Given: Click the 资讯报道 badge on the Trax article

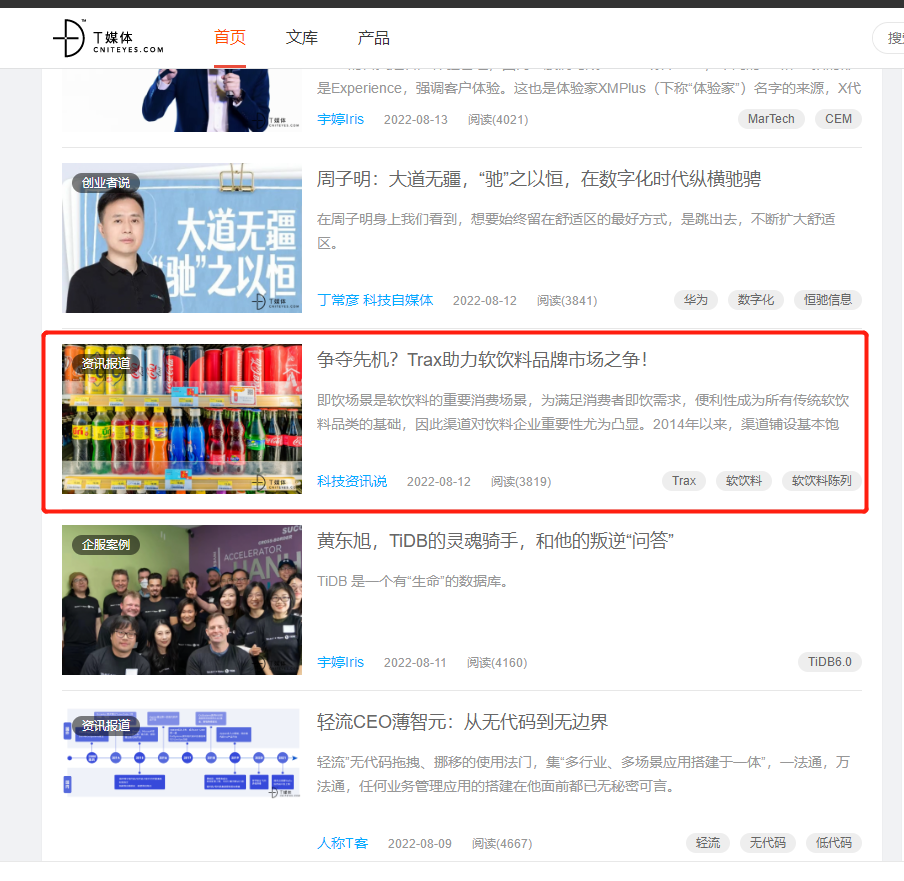Looking at the screenshot, I should click(x=106, y=364).
